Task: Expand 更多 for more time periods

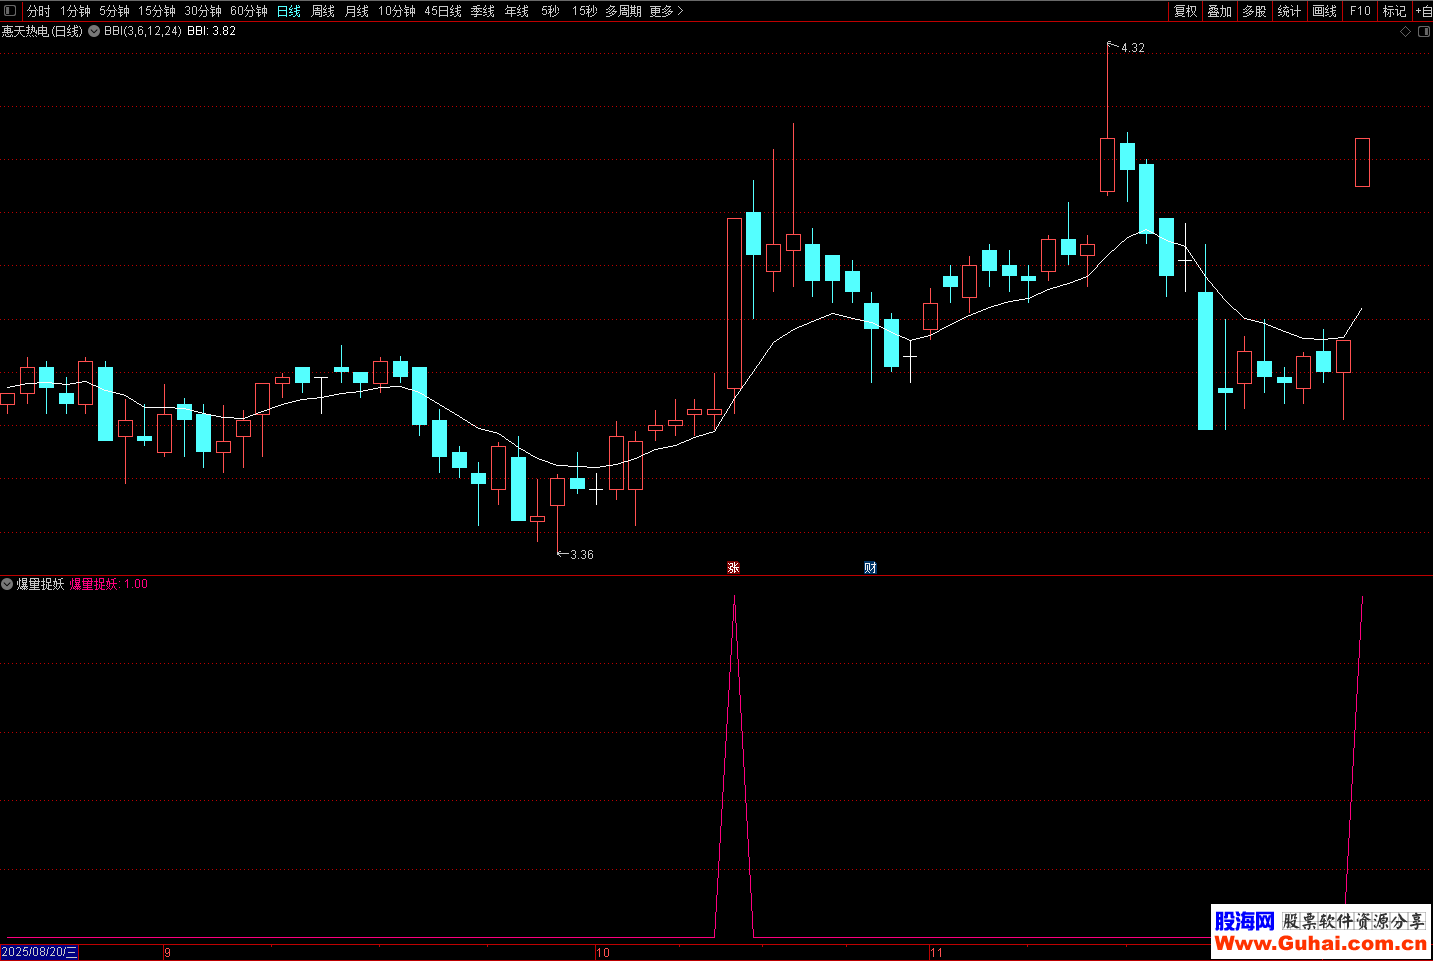Action: click(666, 11)
